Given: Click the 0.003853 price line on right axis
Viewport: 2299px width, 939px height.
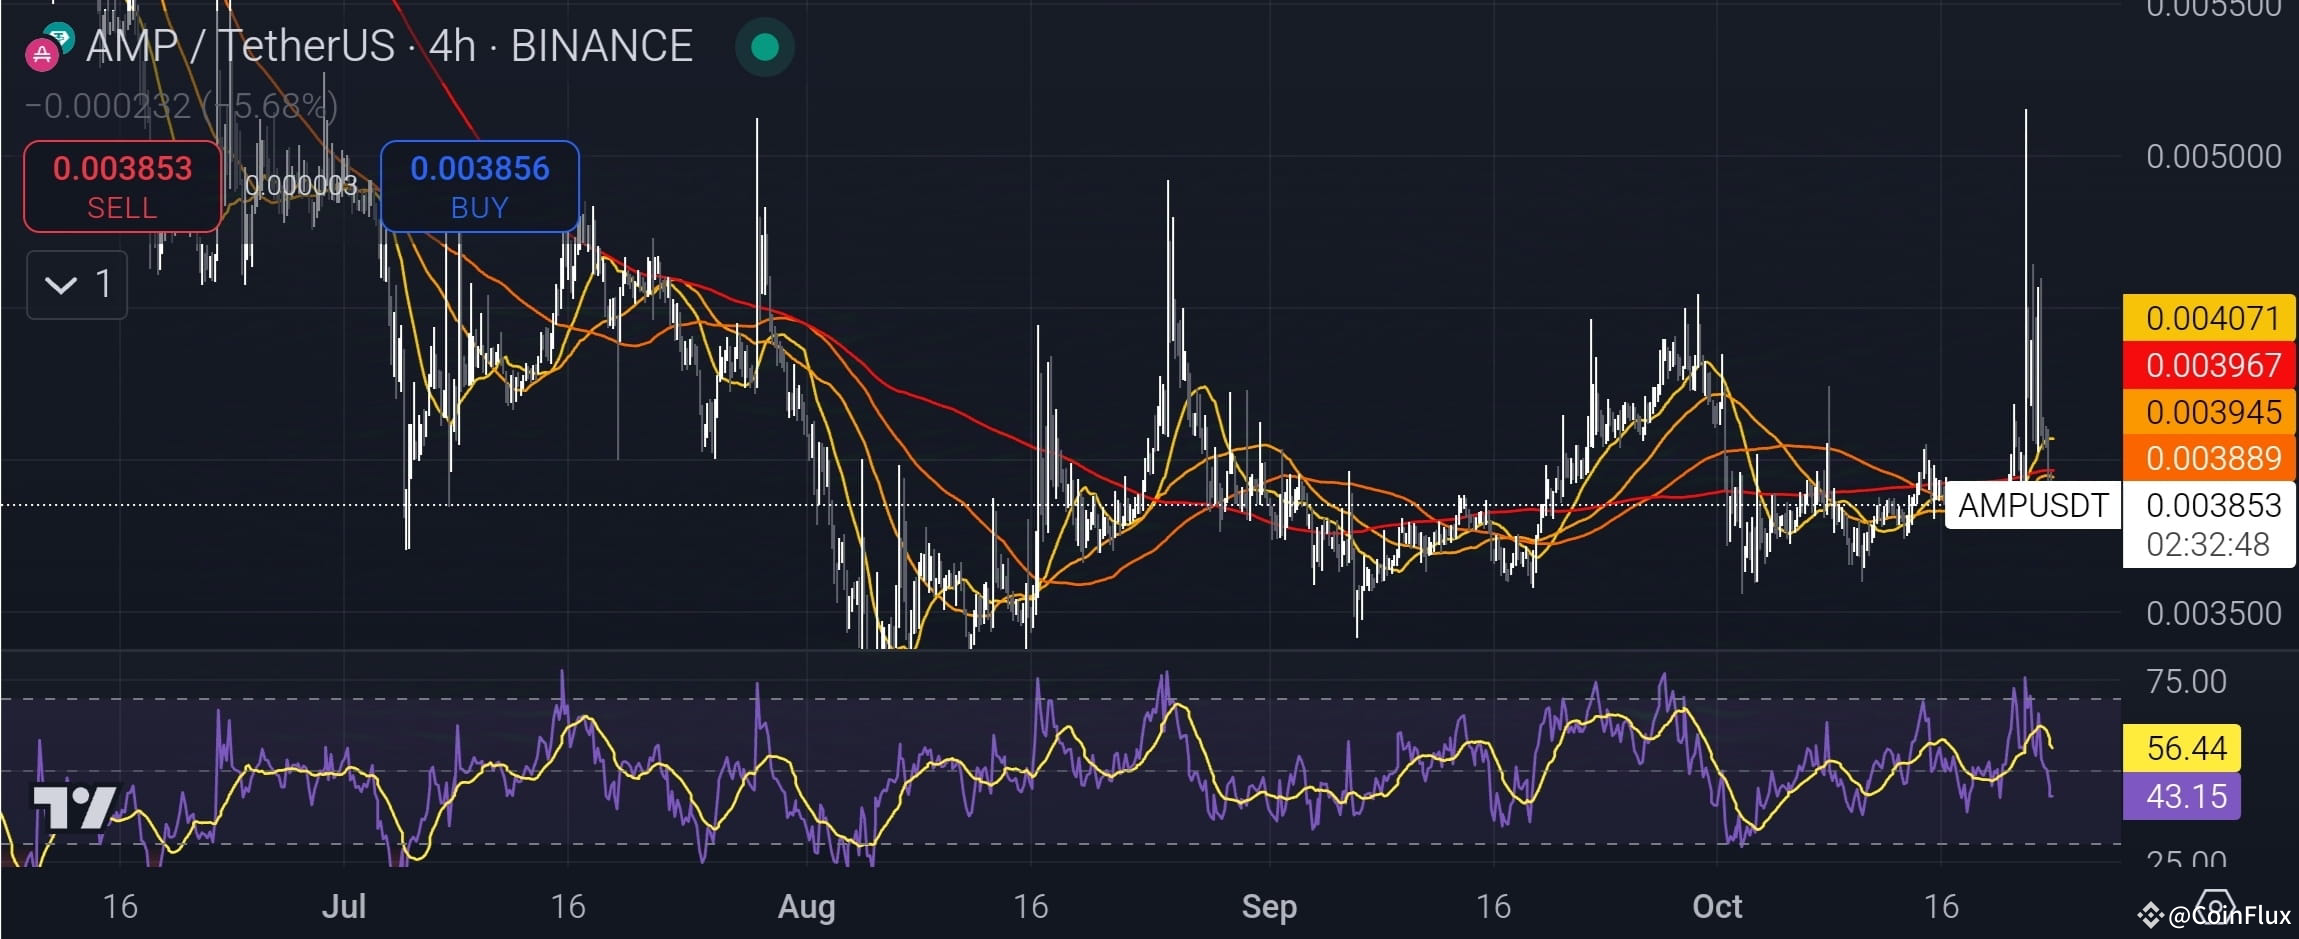Looking at the screenshot, I should [x=2210, y=506].
